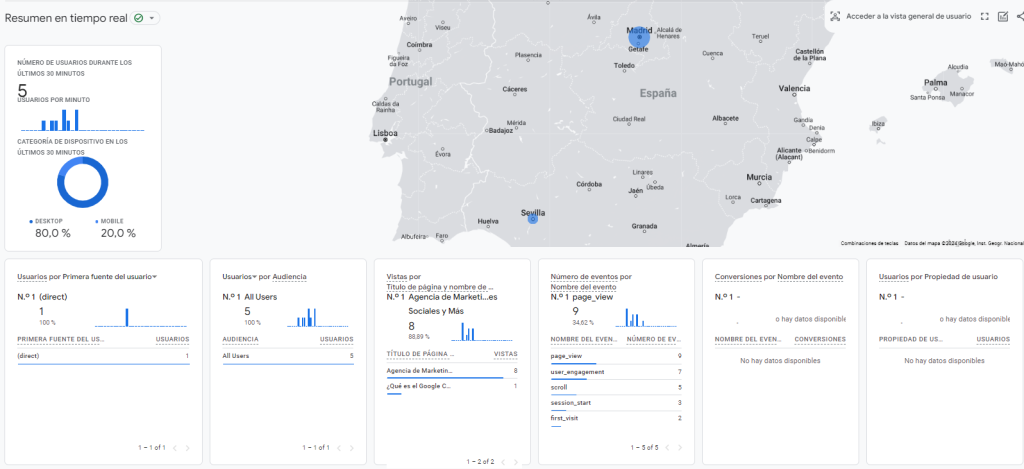1024x469 pixels.
Task: Open the Usuarios metric dropdown in Audiencia card
Action: [254, 276]
